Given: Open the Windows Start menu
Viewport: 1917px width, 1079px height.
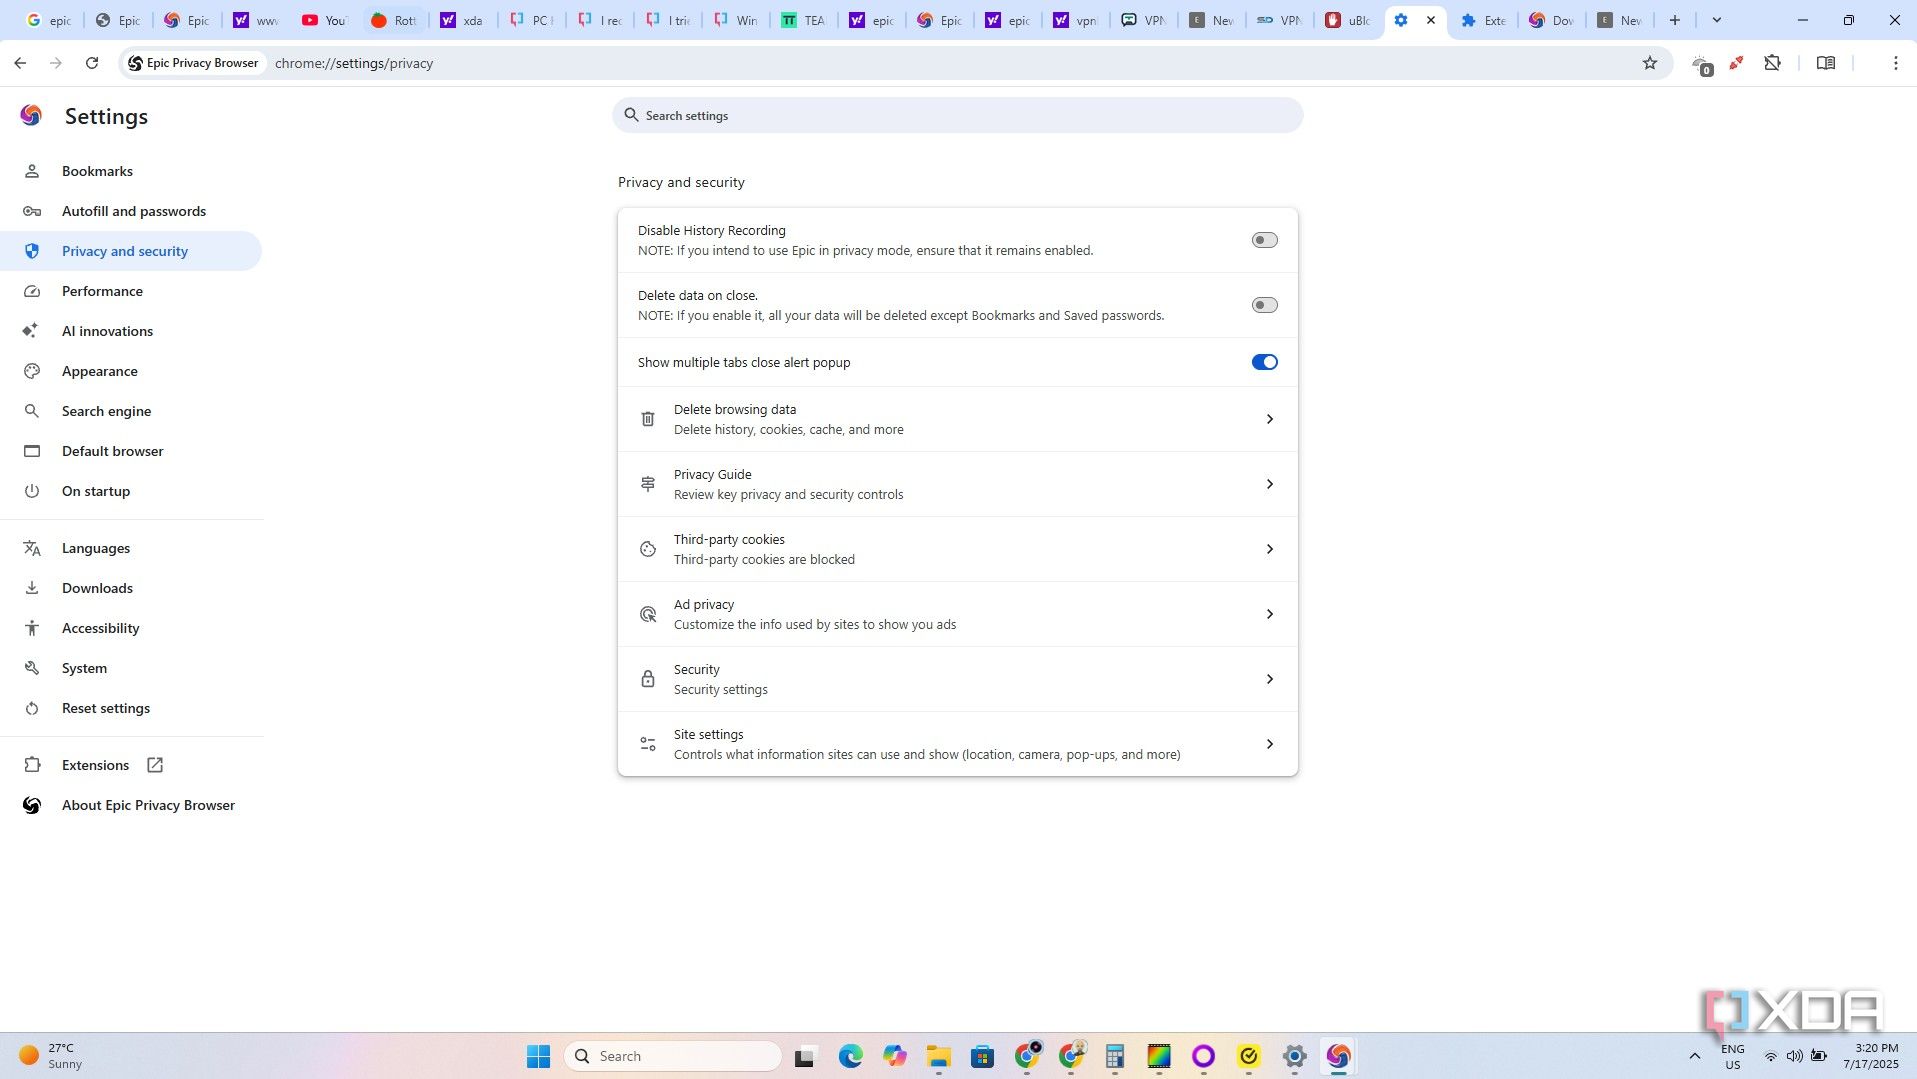Looking at the screenshot, I should tap(538, 1056).
